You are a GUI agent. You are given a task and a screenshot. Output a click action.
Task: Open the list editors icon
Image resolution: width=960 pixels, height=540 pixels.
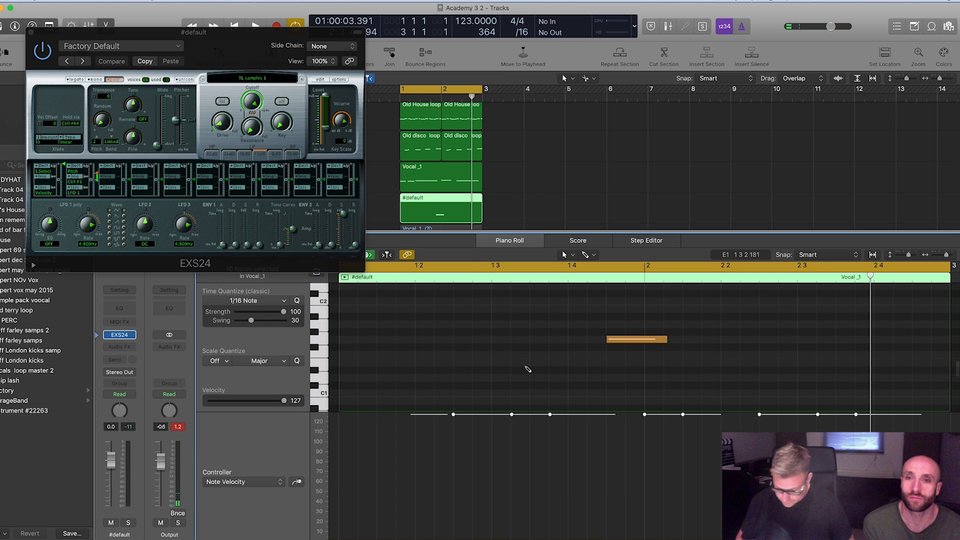(x=896, y=26)
